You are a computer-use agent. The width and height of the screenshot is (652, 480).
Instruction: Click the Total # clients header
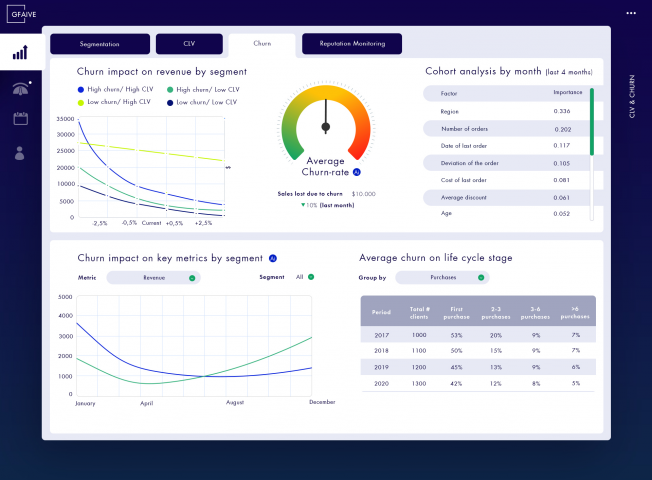pos(419,313)
